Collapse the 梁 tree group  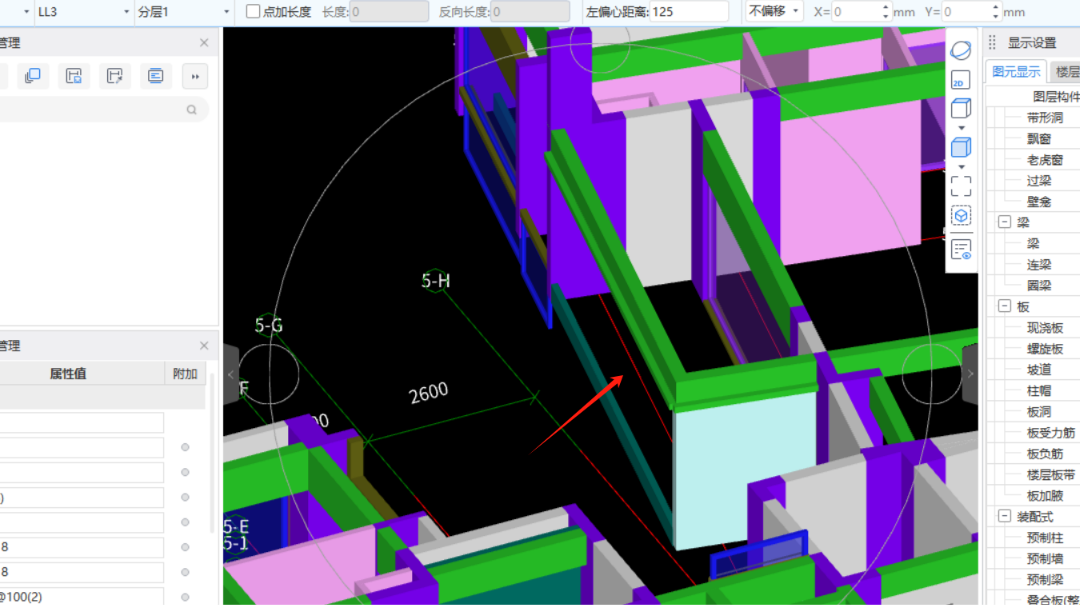[x=1004, y=222]
